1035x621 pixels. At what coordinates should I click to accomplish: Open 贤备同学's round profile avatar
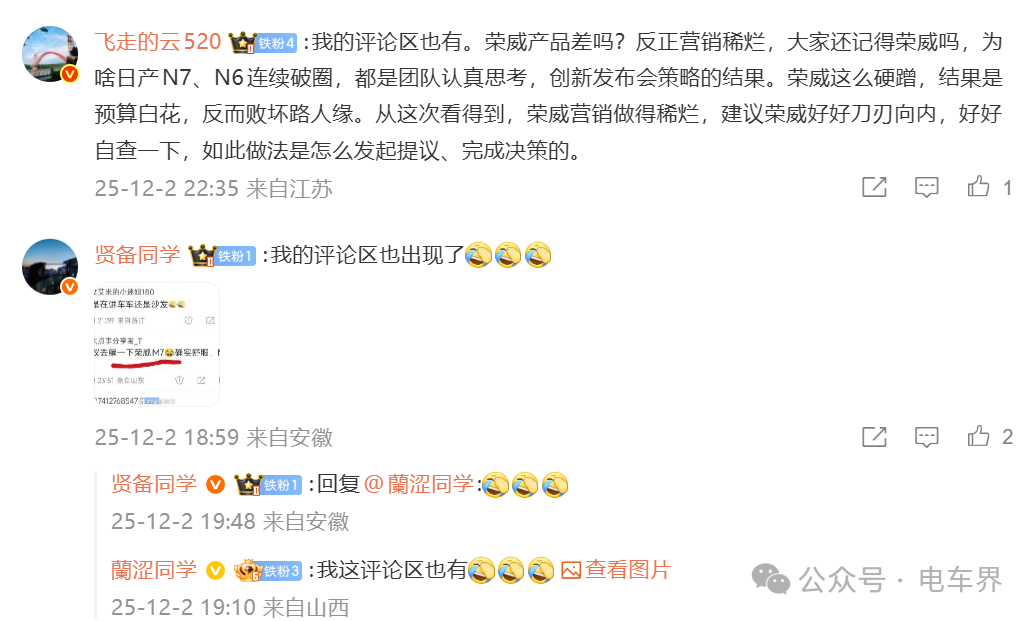tap(50, 267)
